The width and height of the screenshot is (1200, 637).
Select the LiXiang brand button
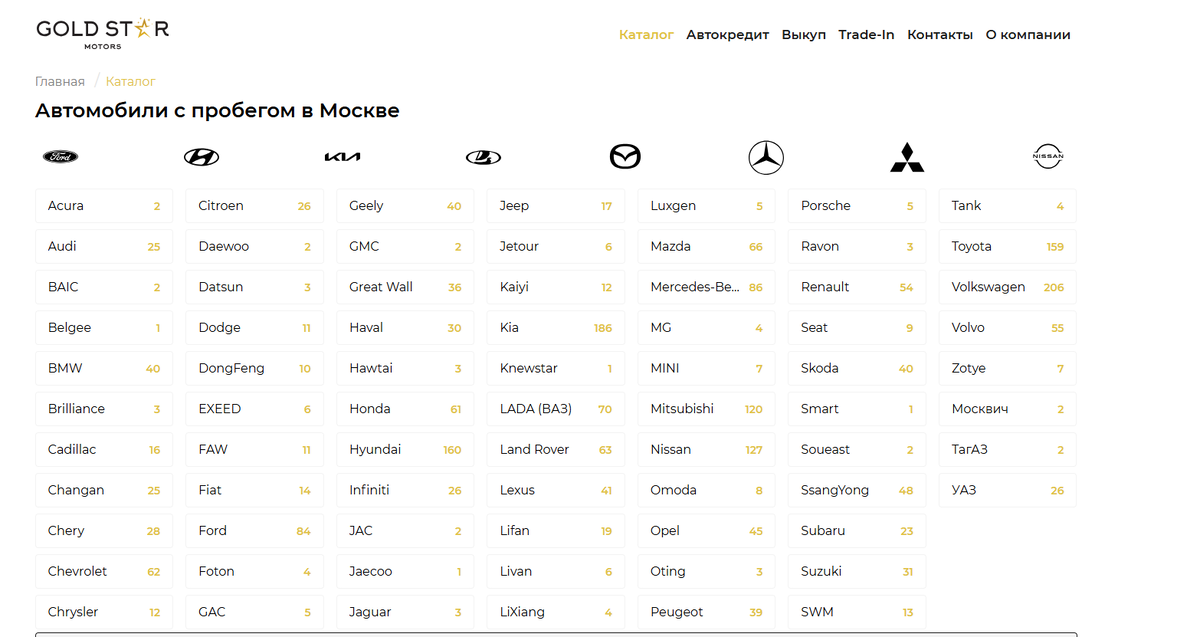click(556, 612)
